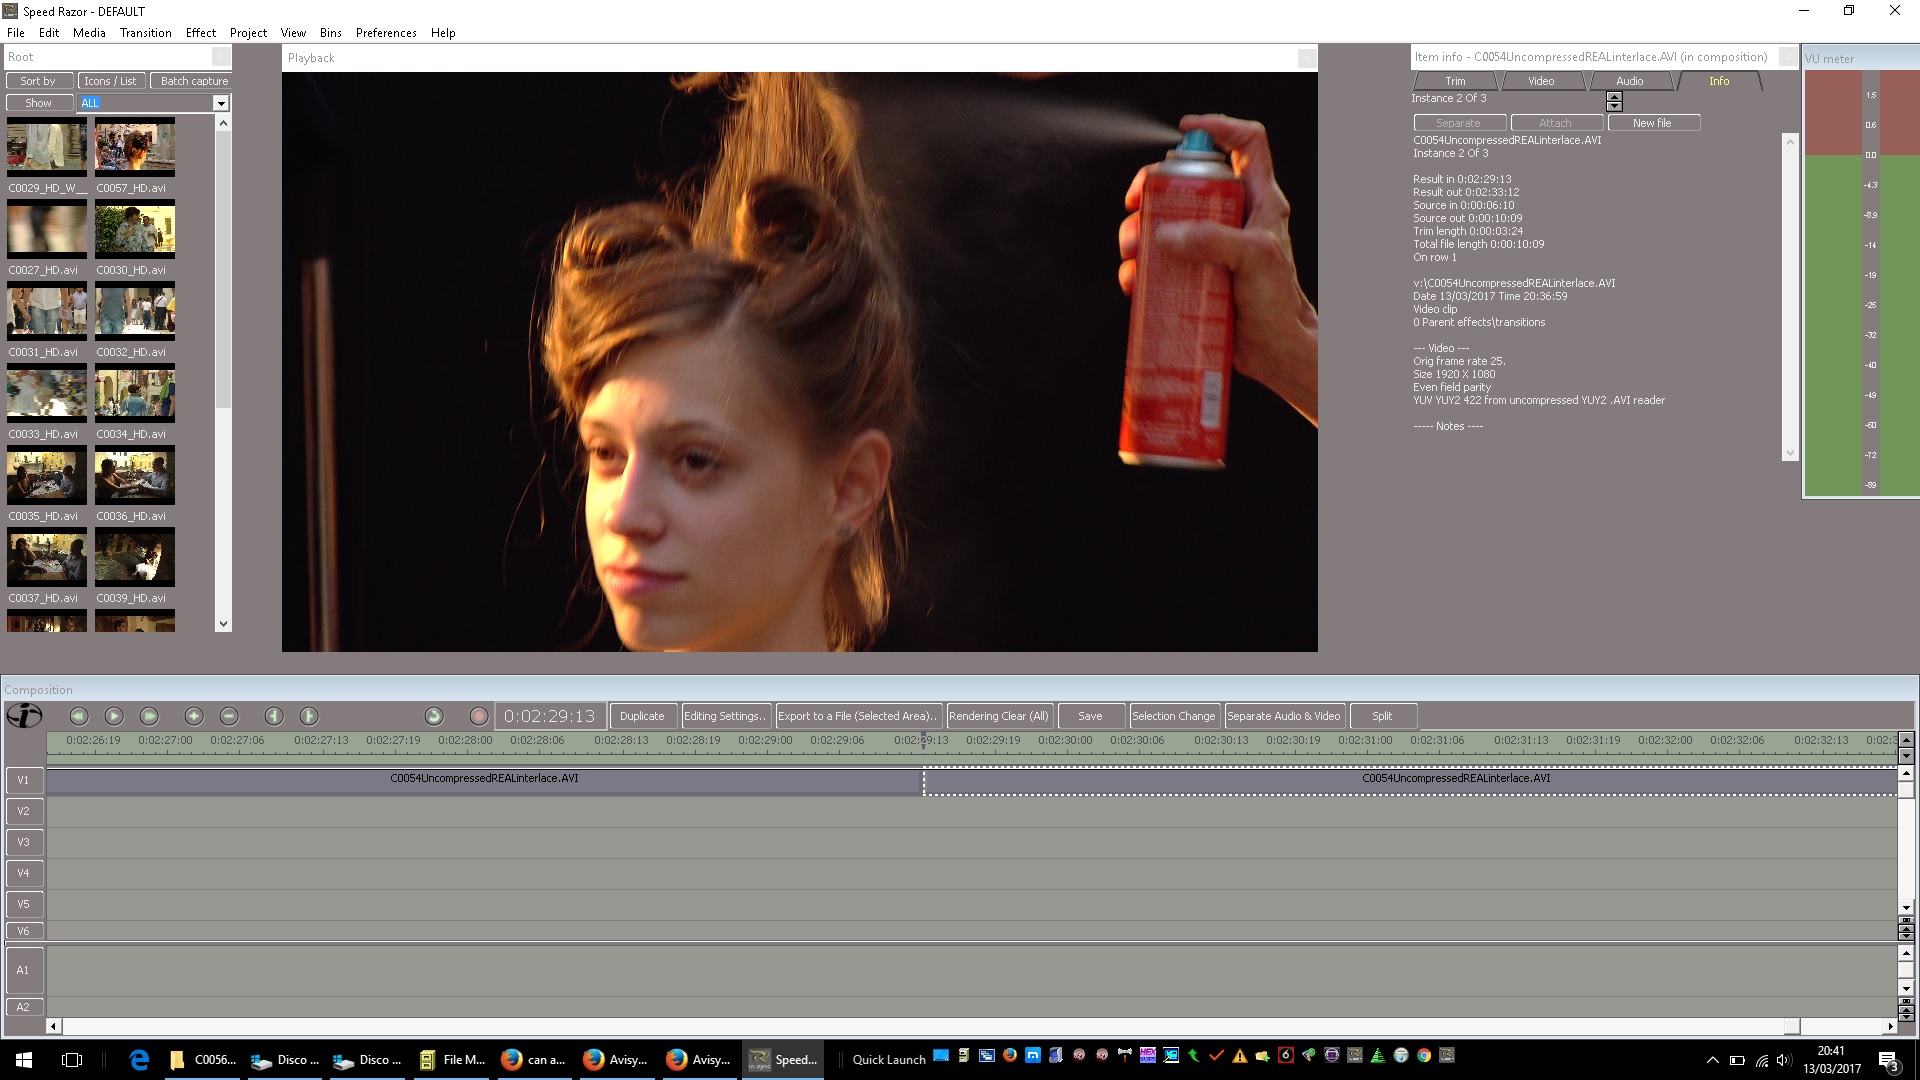Switch to the Trim tab
This screenshot has width=1920, height=1080.
tap(1455, 81)
